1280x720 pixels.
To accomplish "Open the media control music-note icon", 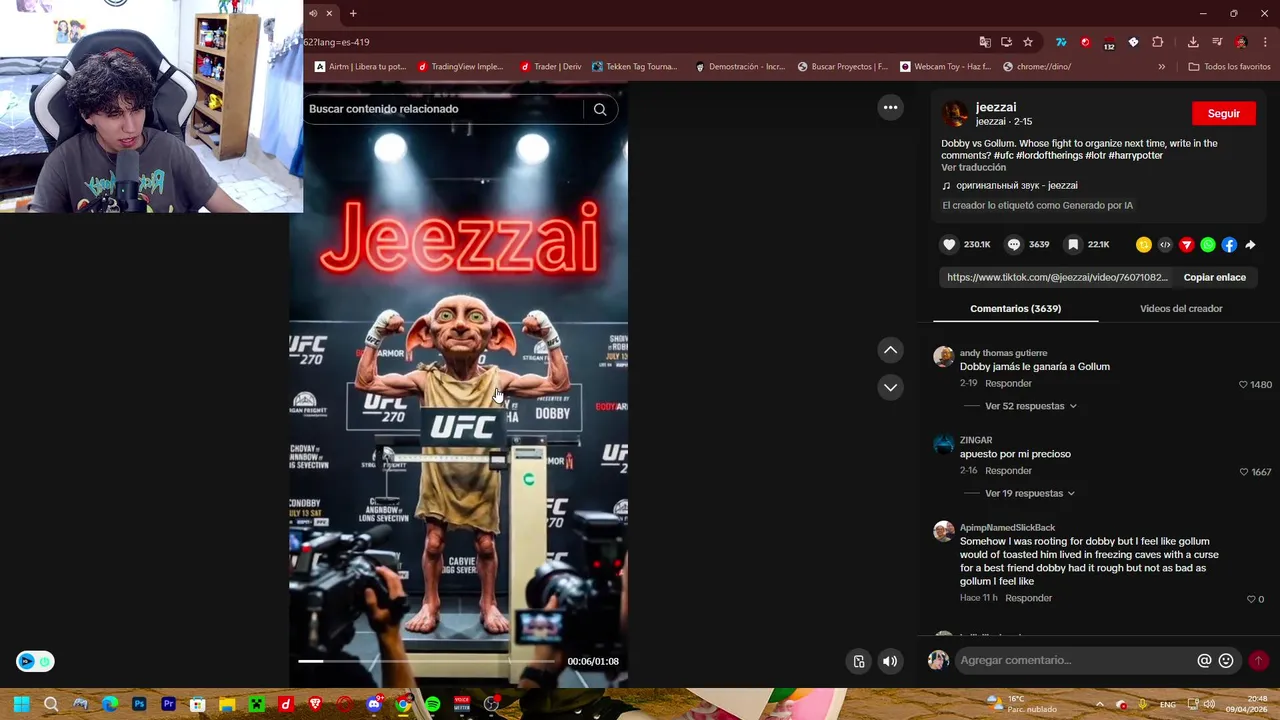I will (x=1217, y=42).
